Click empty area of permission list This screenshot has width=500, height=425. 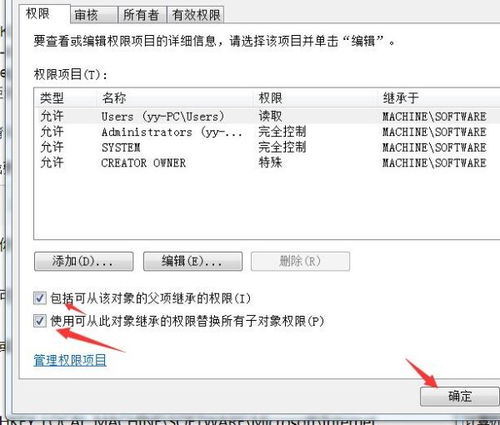(267, 205)
